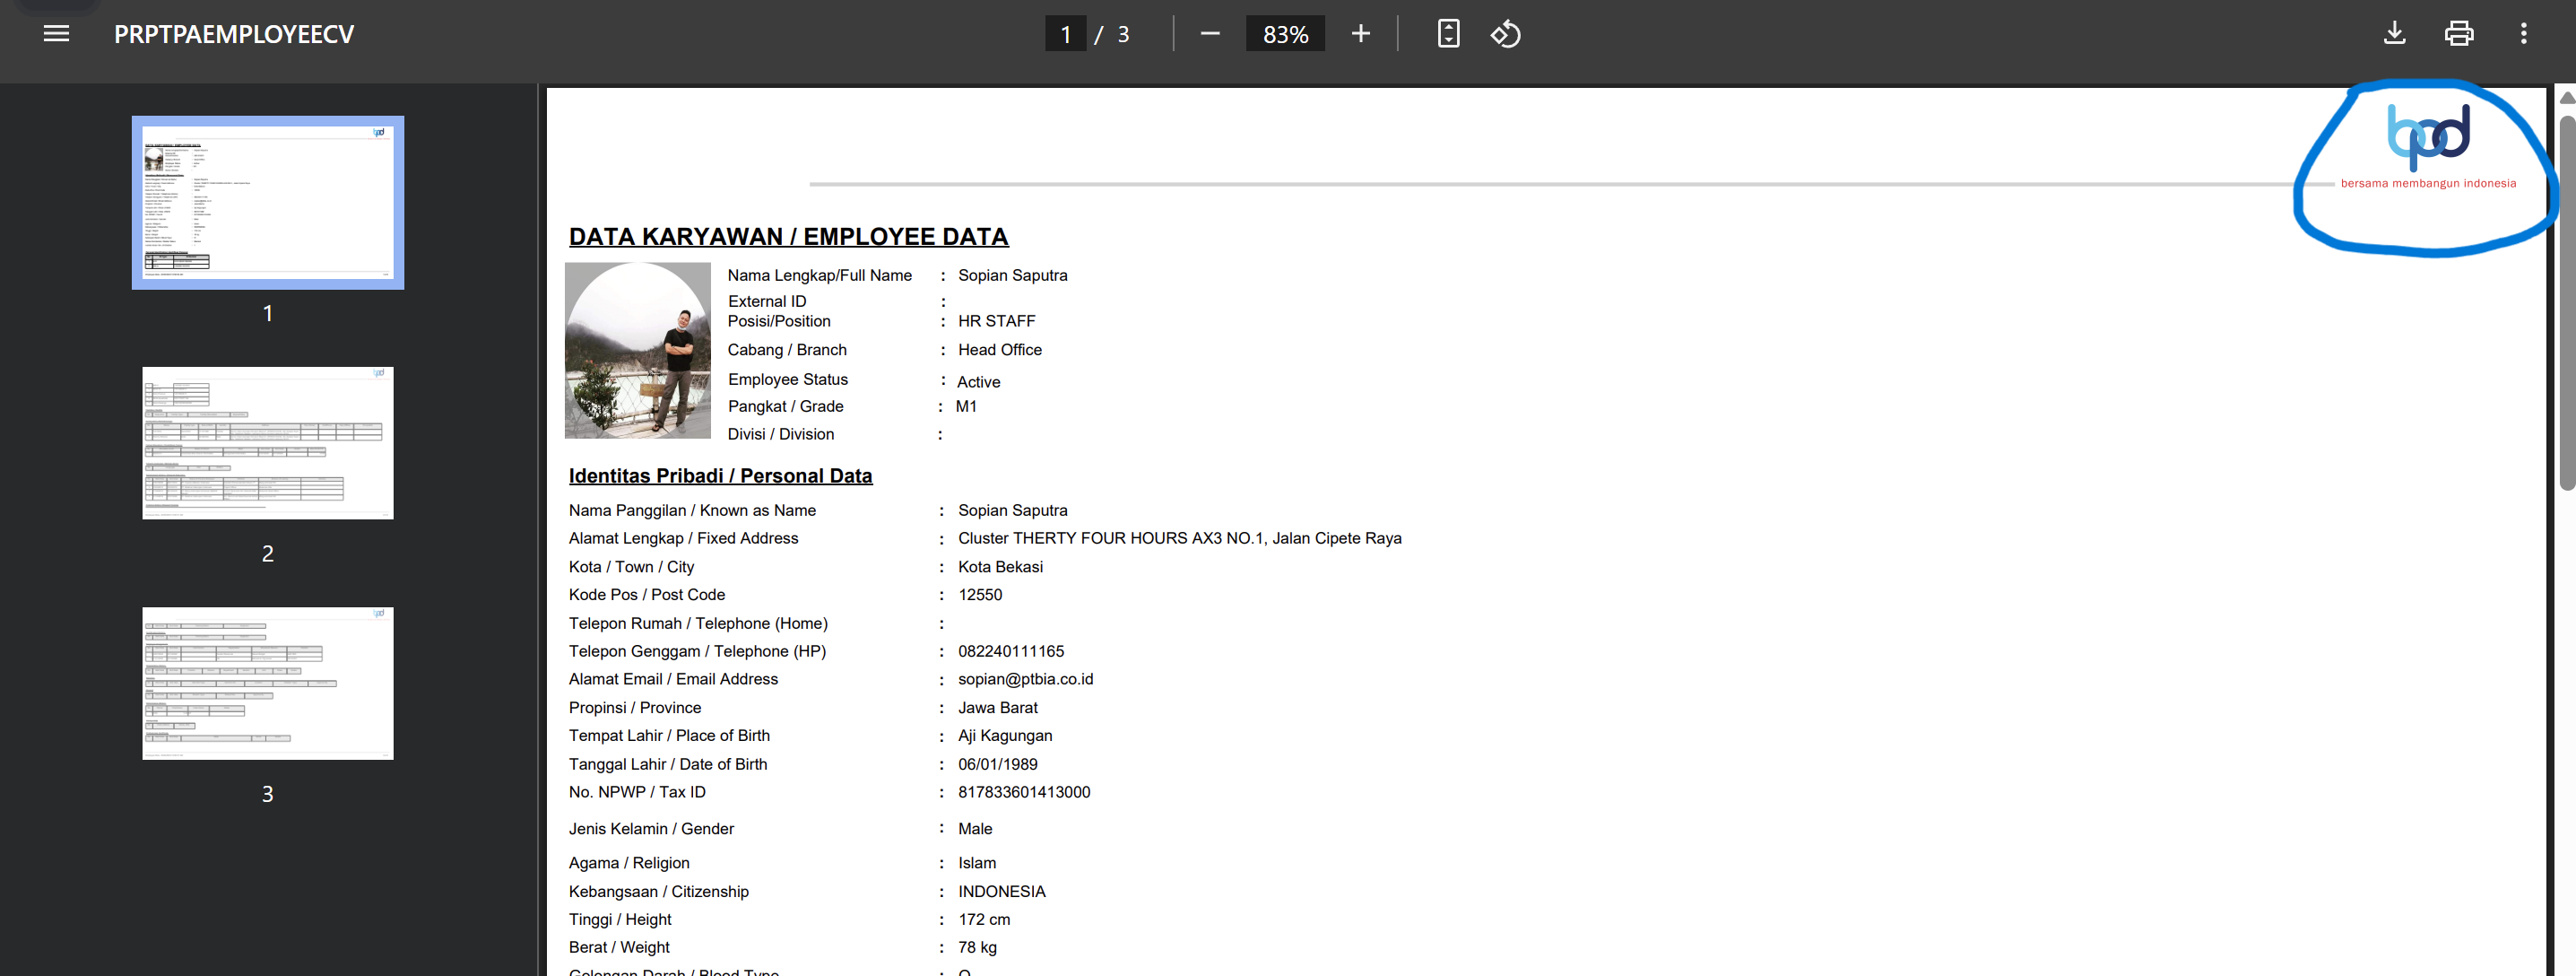
Task: Click the M1 grade value
Action: 966,406
